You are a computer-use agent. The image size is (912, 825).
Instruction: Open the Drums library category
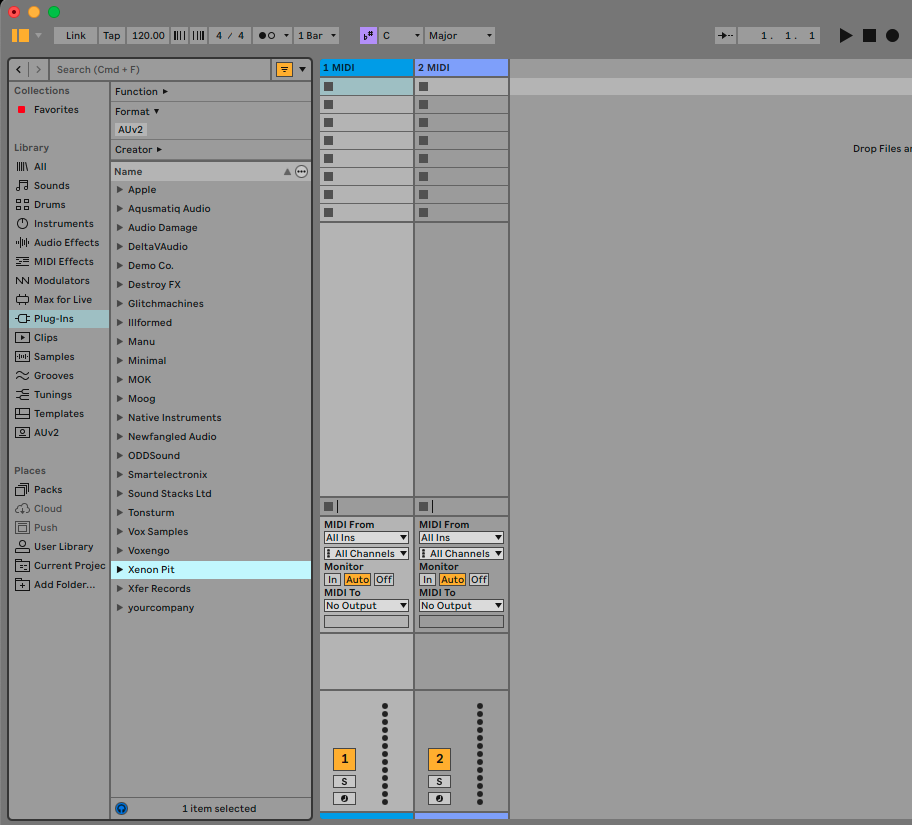tap(49, 205)
